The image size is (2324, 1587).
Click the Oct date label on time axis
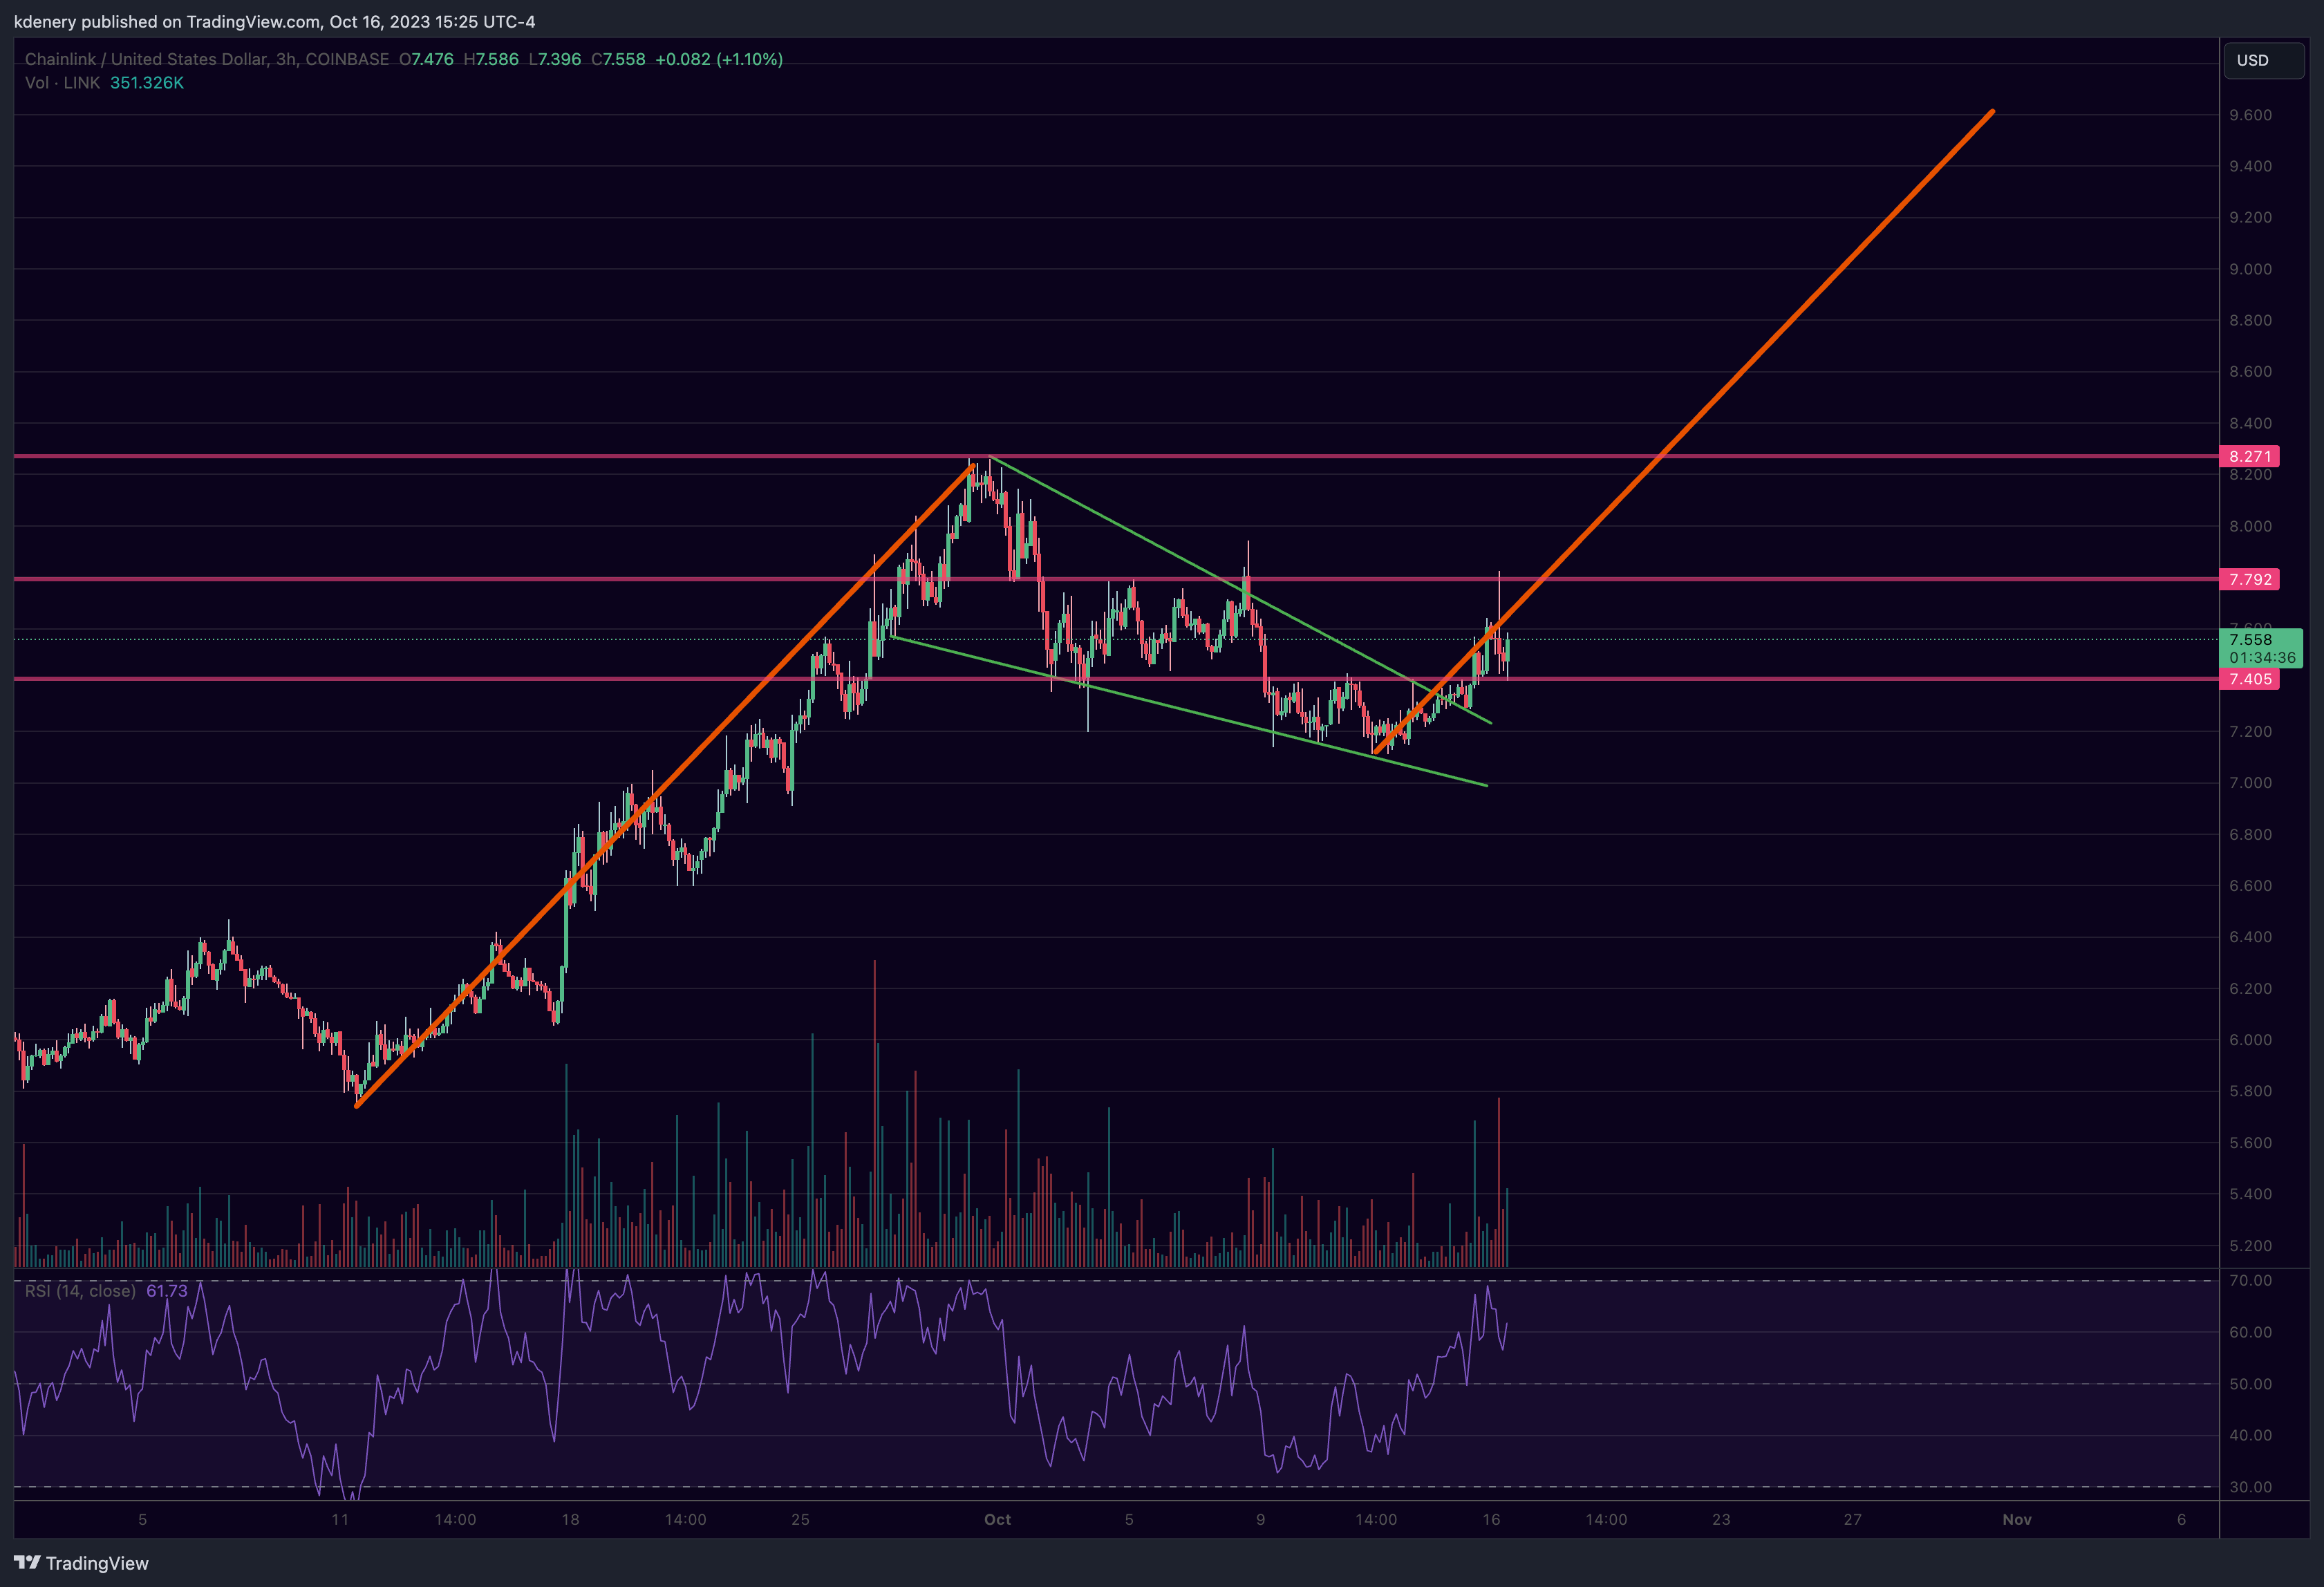coord(997,1519)
